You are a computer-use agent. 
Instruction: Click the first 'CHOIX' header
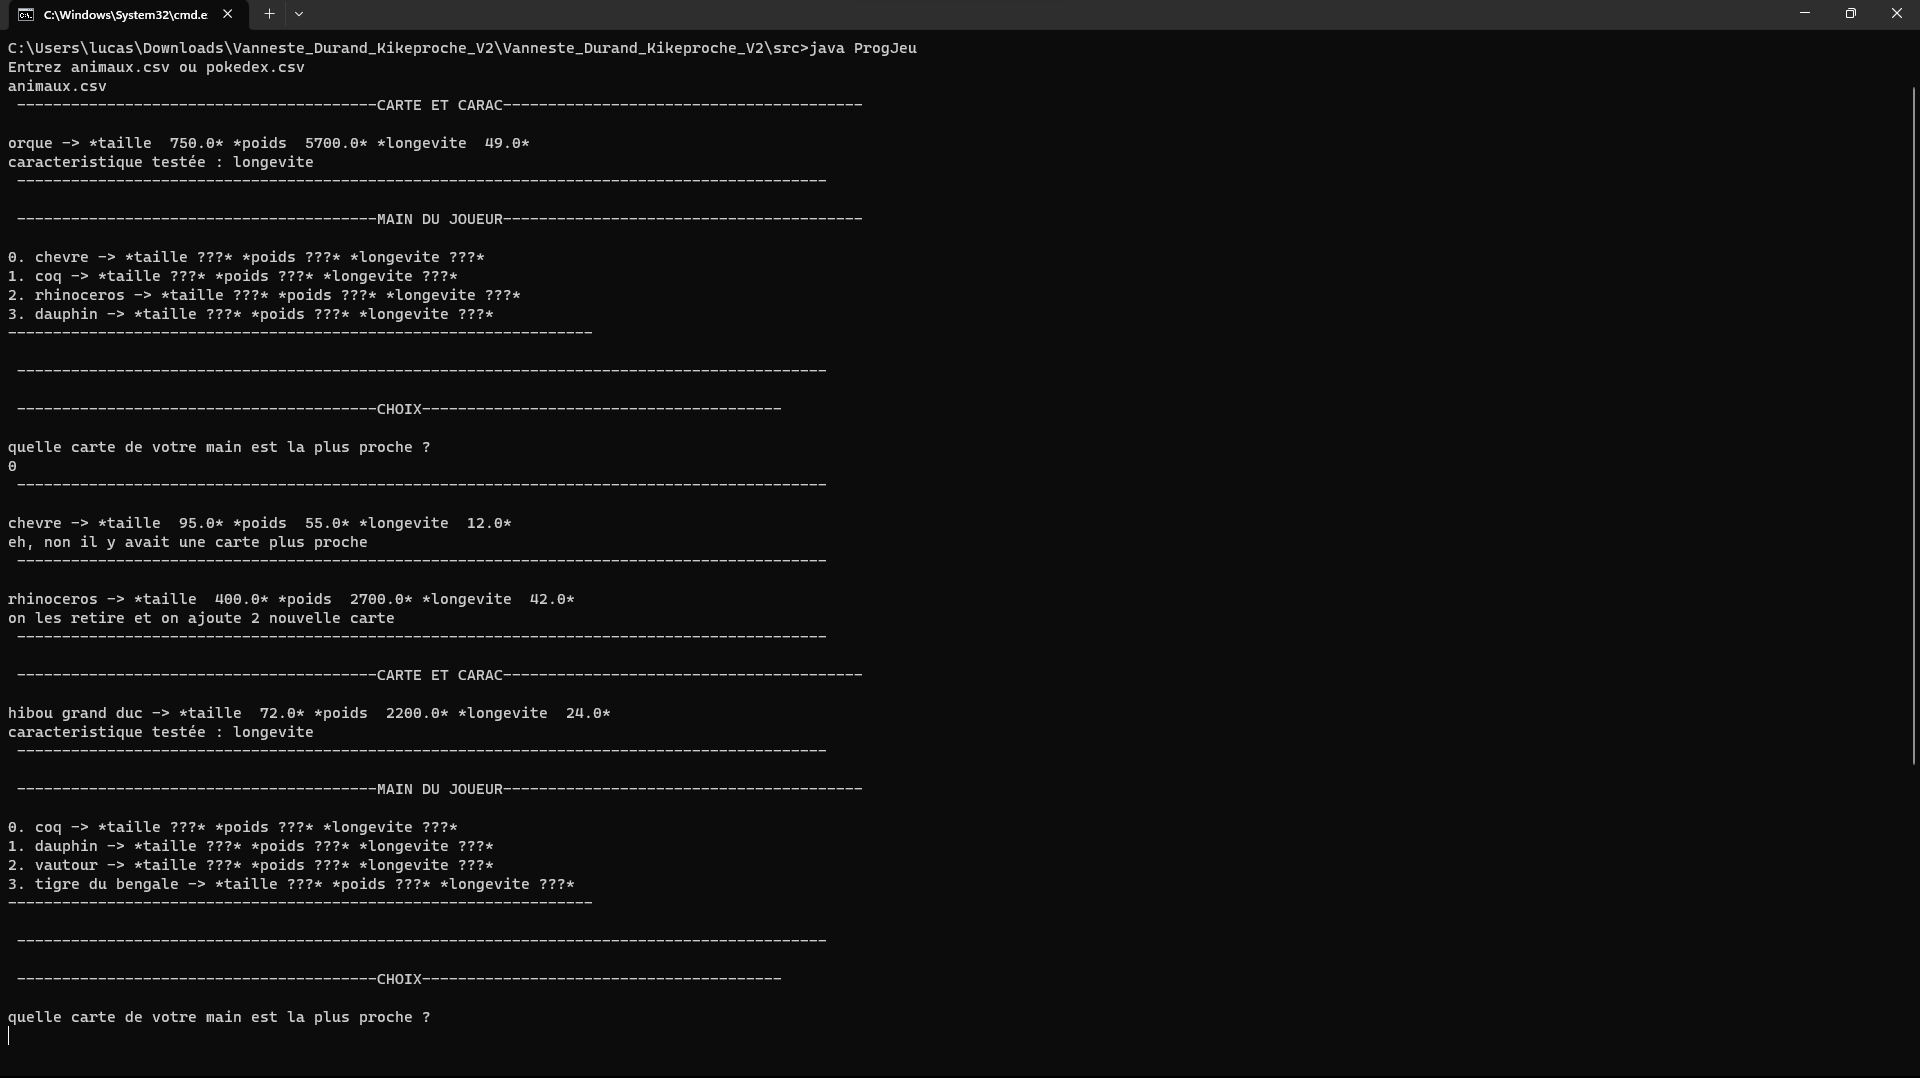tap(399, 409)
